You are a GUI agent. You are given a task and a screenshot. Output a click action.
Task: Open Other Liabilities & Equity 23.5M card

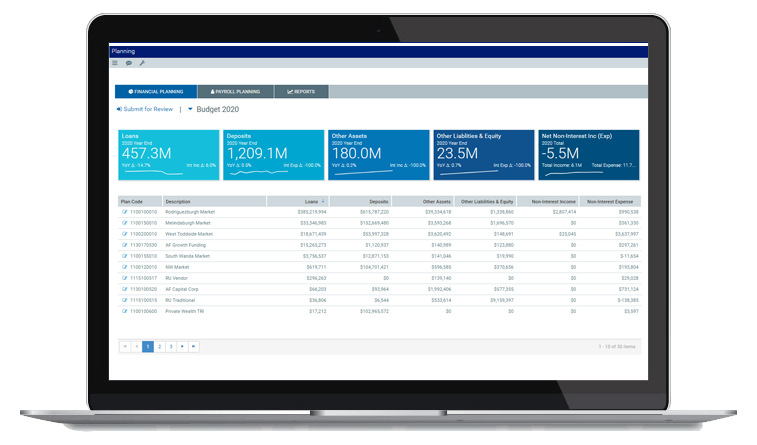coord(484,155)
